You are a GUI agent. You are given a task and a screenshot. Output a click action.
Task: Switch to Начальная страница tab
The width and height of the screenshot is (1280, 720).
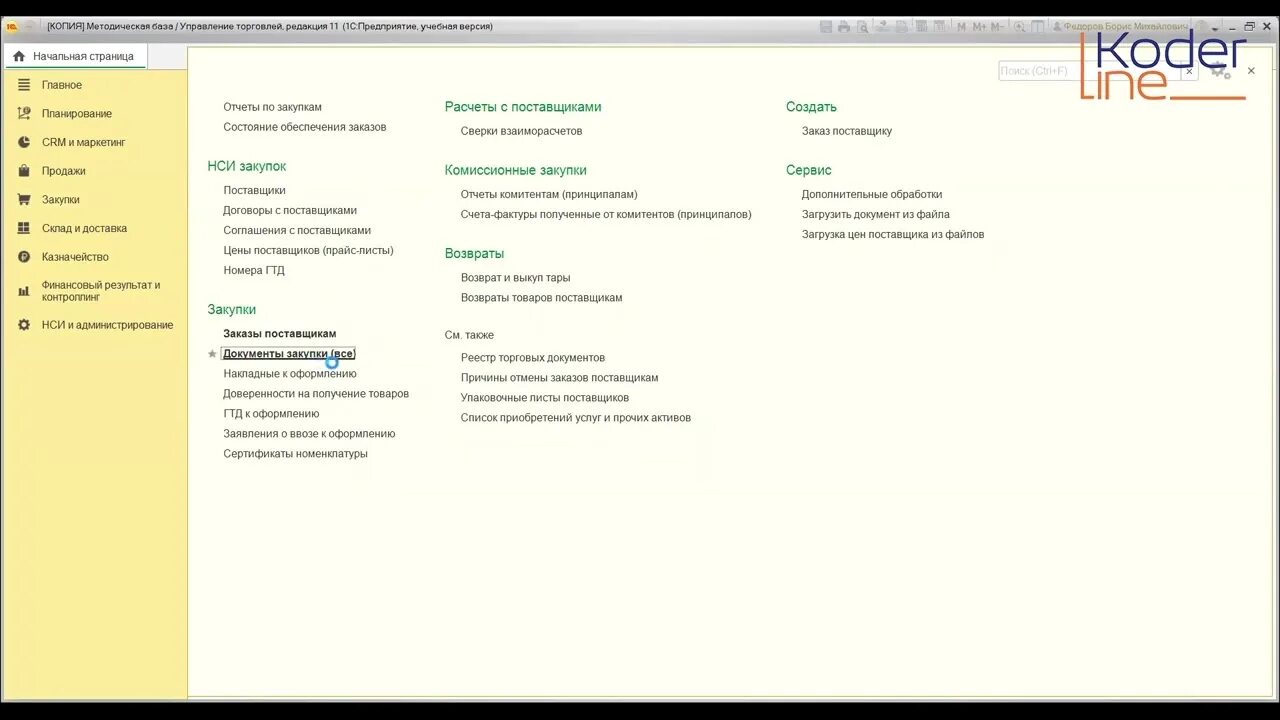[x=77, y=56]
